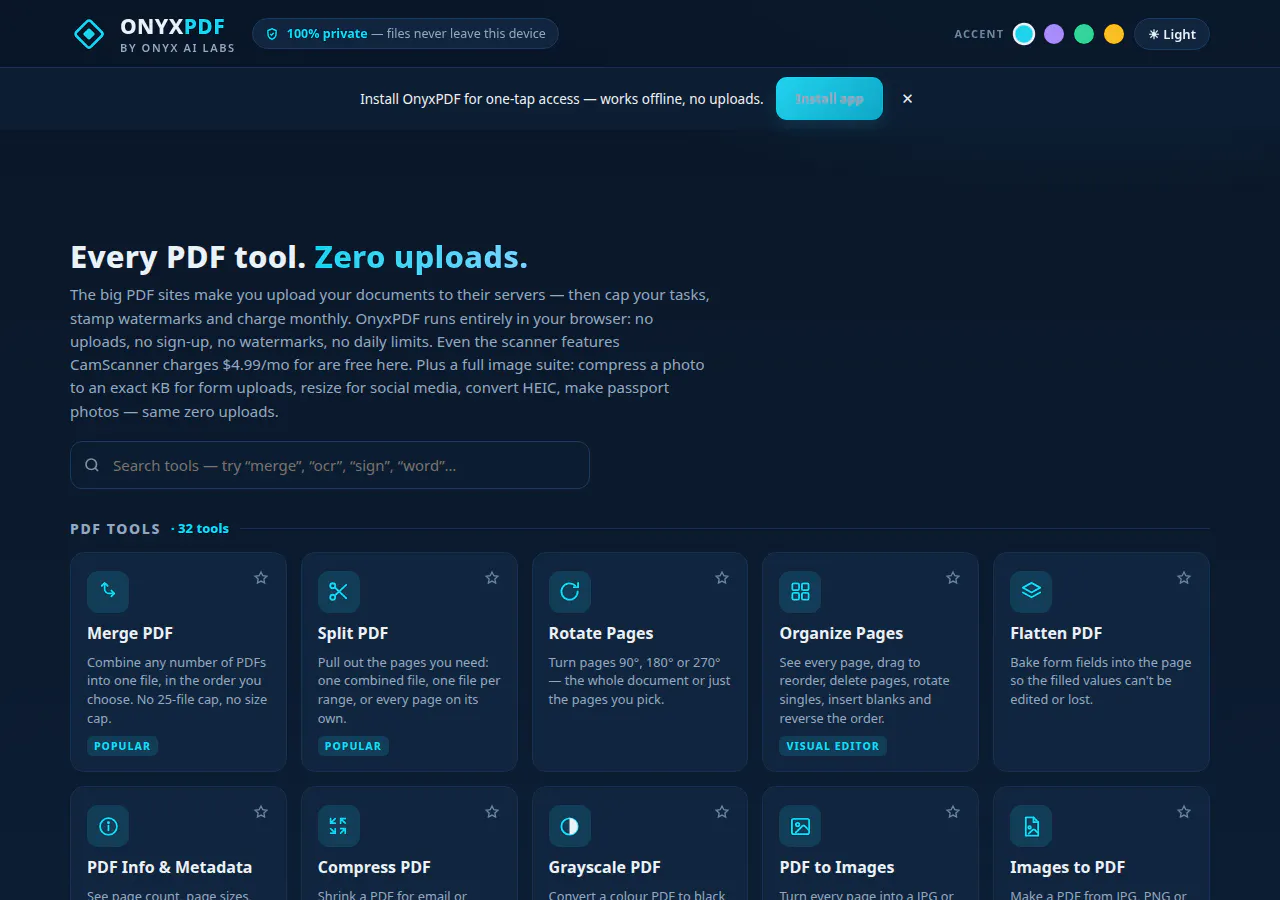Toggle the star on Grayscale PDF
1280x900 pixels.
(x=722, y=812)
